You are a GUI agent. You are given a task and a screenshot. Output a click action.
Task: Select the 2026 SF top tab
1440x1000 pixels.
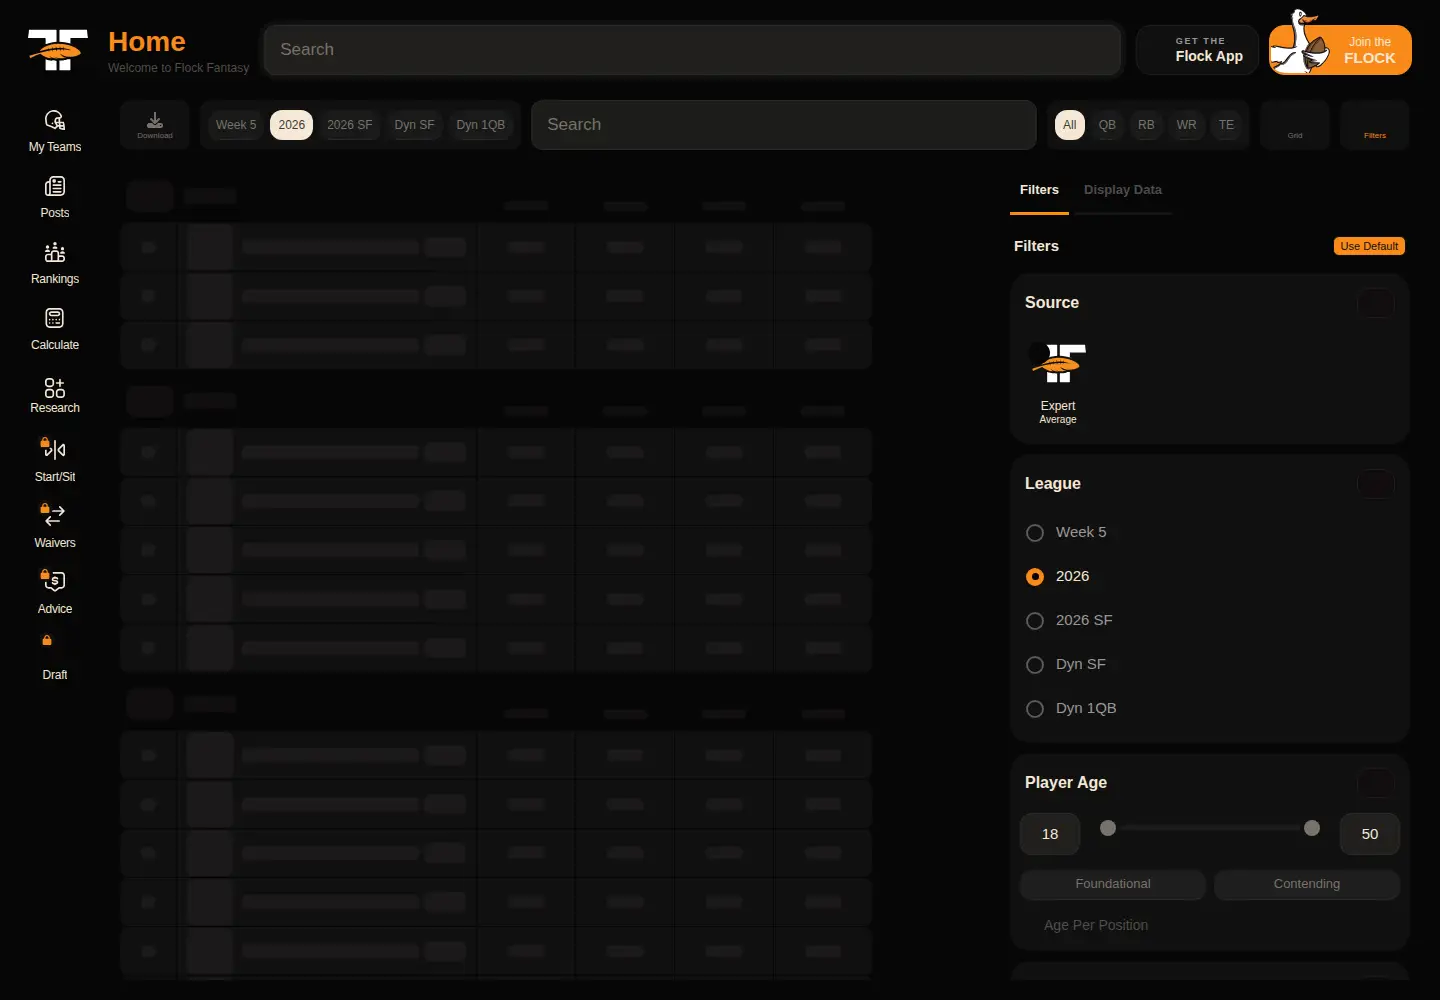350,125
